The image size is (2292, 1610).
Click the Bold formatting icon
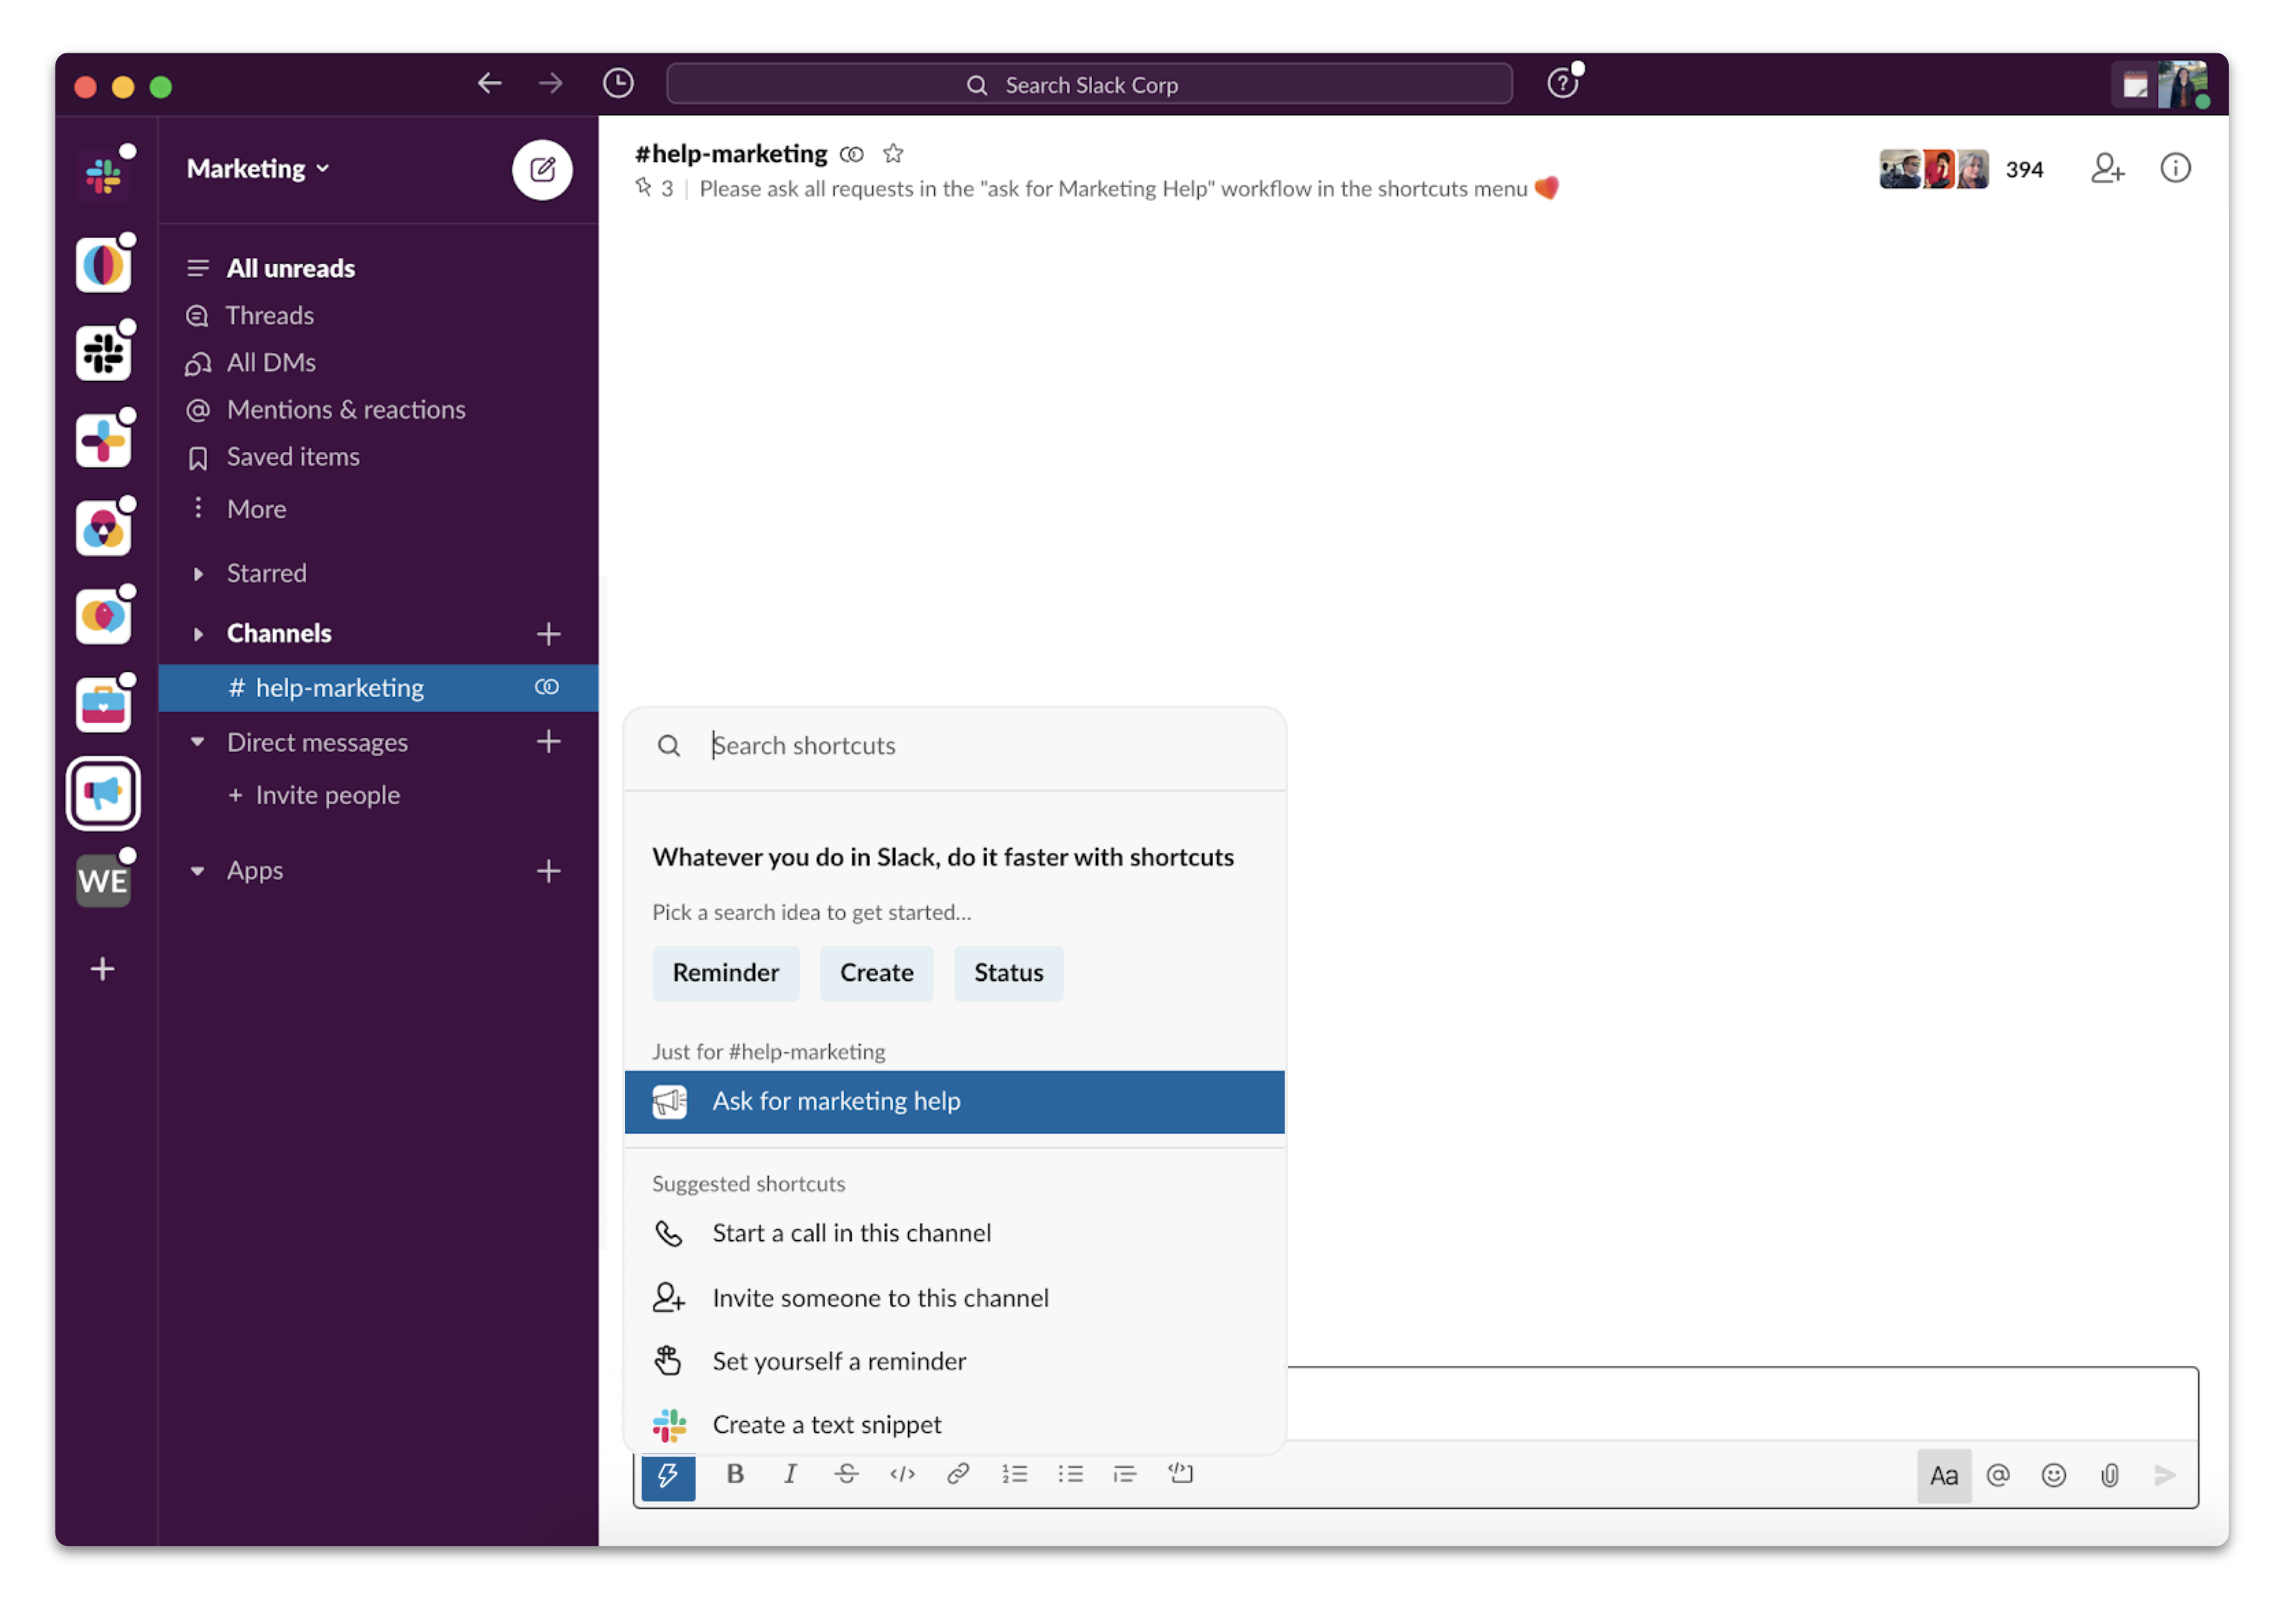click(735, 1474)
